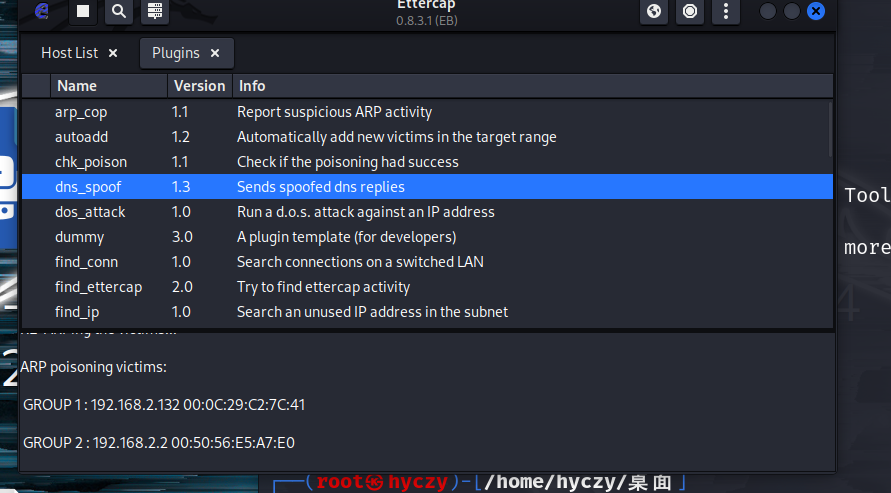Open the MITM globe menu
This screenshot has height=493, width=891.
[654, 12]
